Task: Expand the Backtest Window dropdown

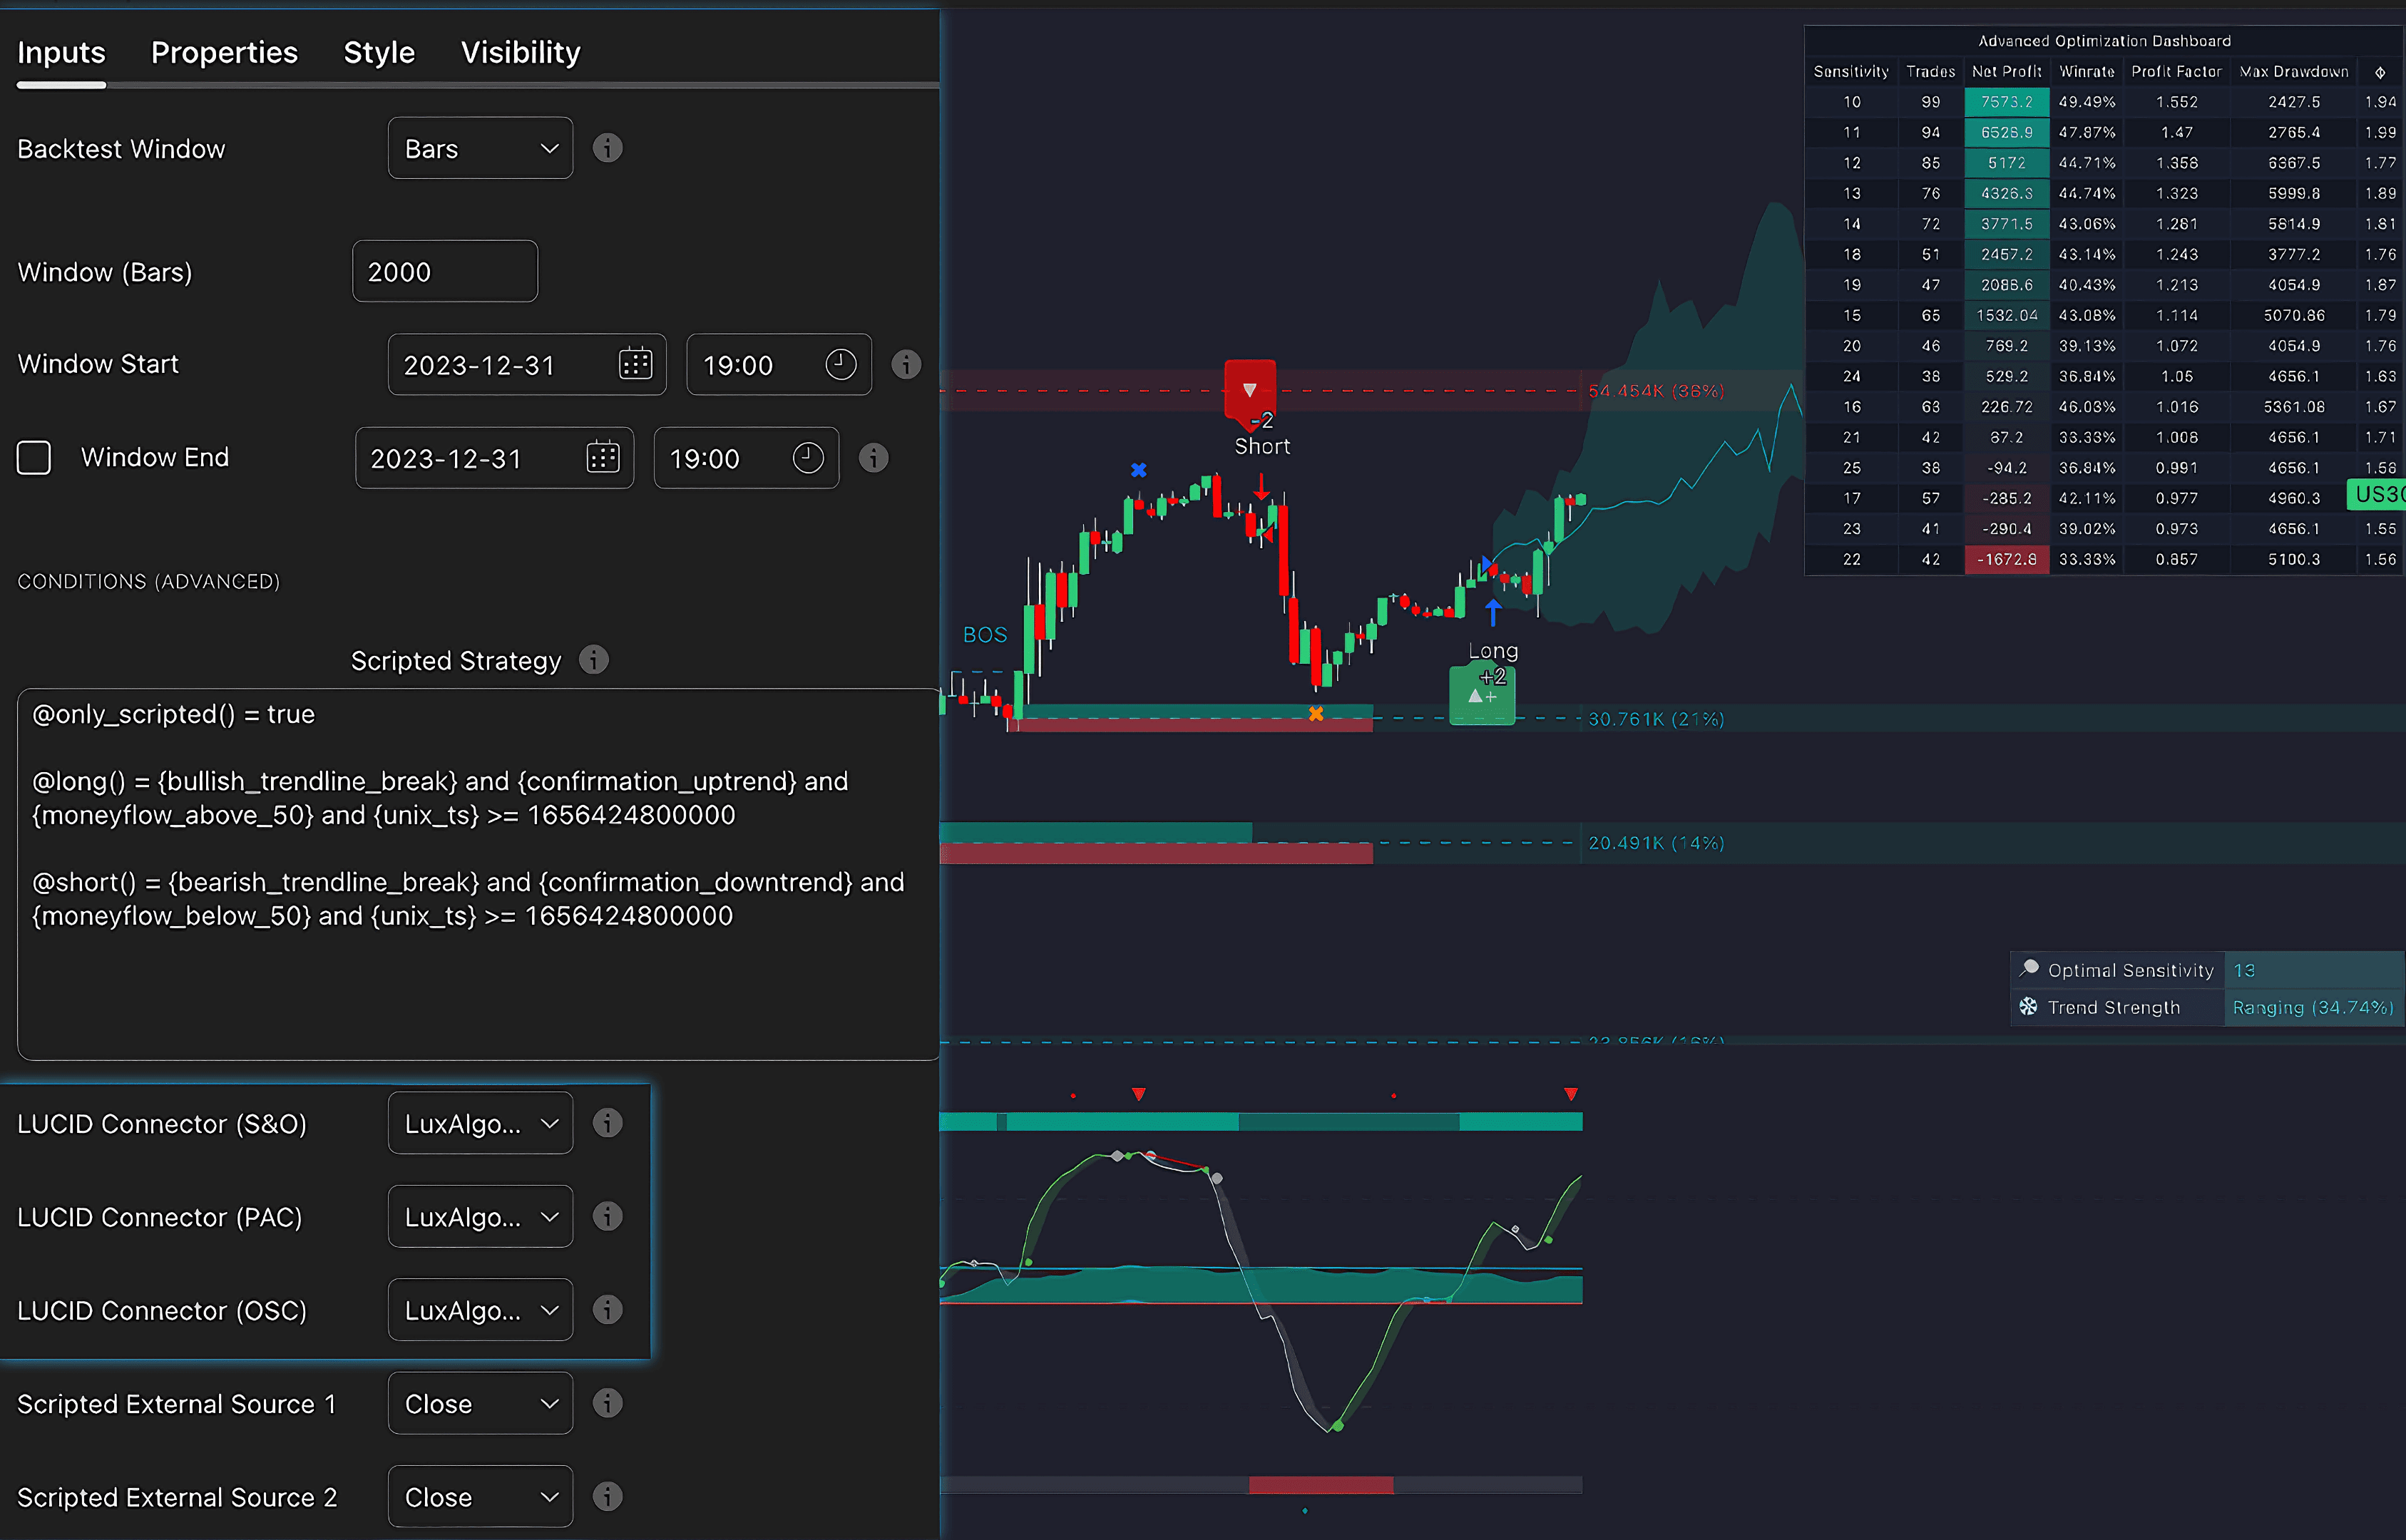Action: 480,148
